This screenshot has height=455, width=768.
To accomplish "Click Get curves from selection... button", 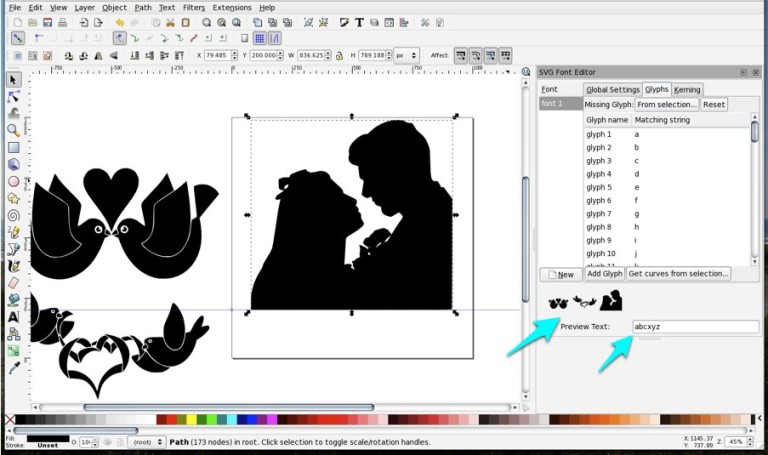I will [x=678, y=274].
